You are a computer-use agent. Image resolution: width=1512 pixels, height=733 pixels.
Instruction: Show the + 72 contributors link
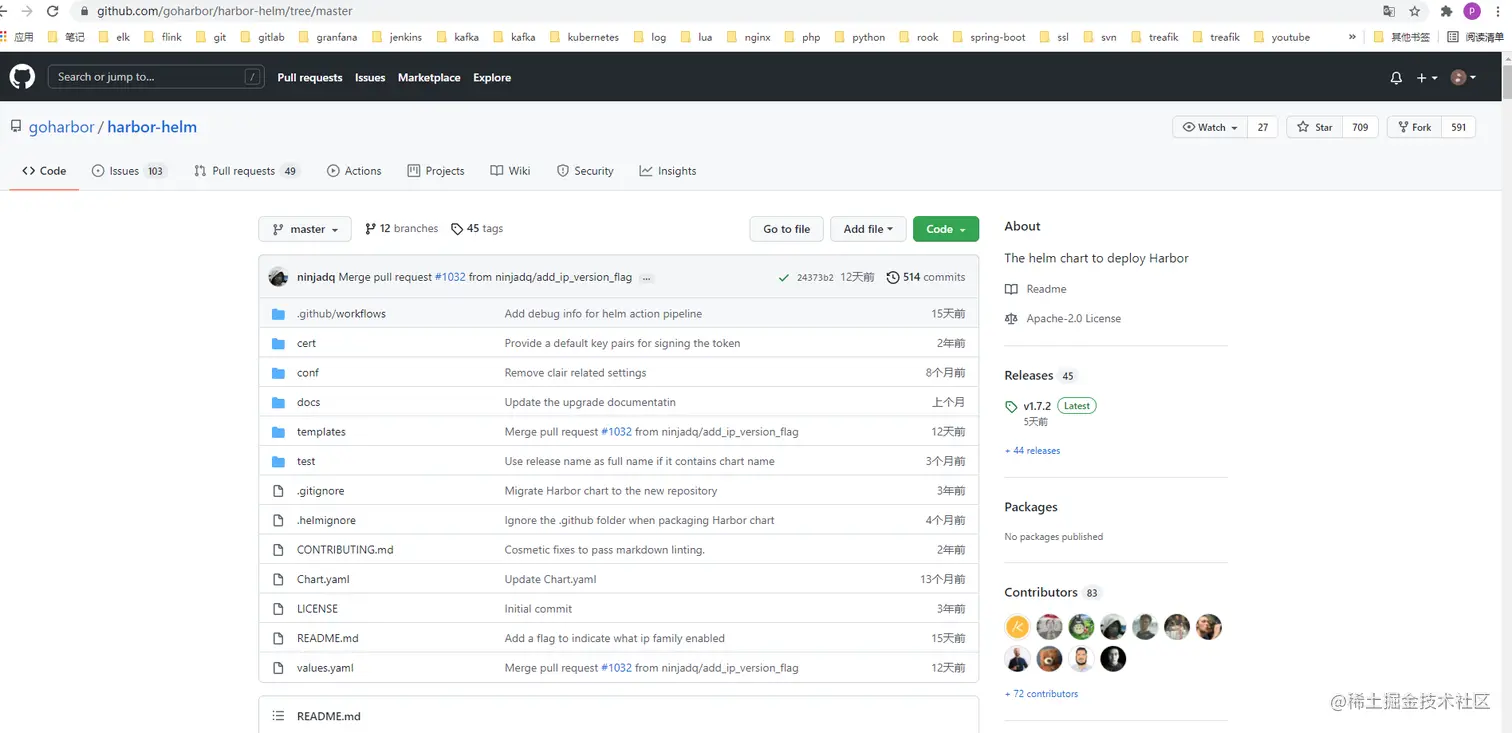click(1041, 694)
